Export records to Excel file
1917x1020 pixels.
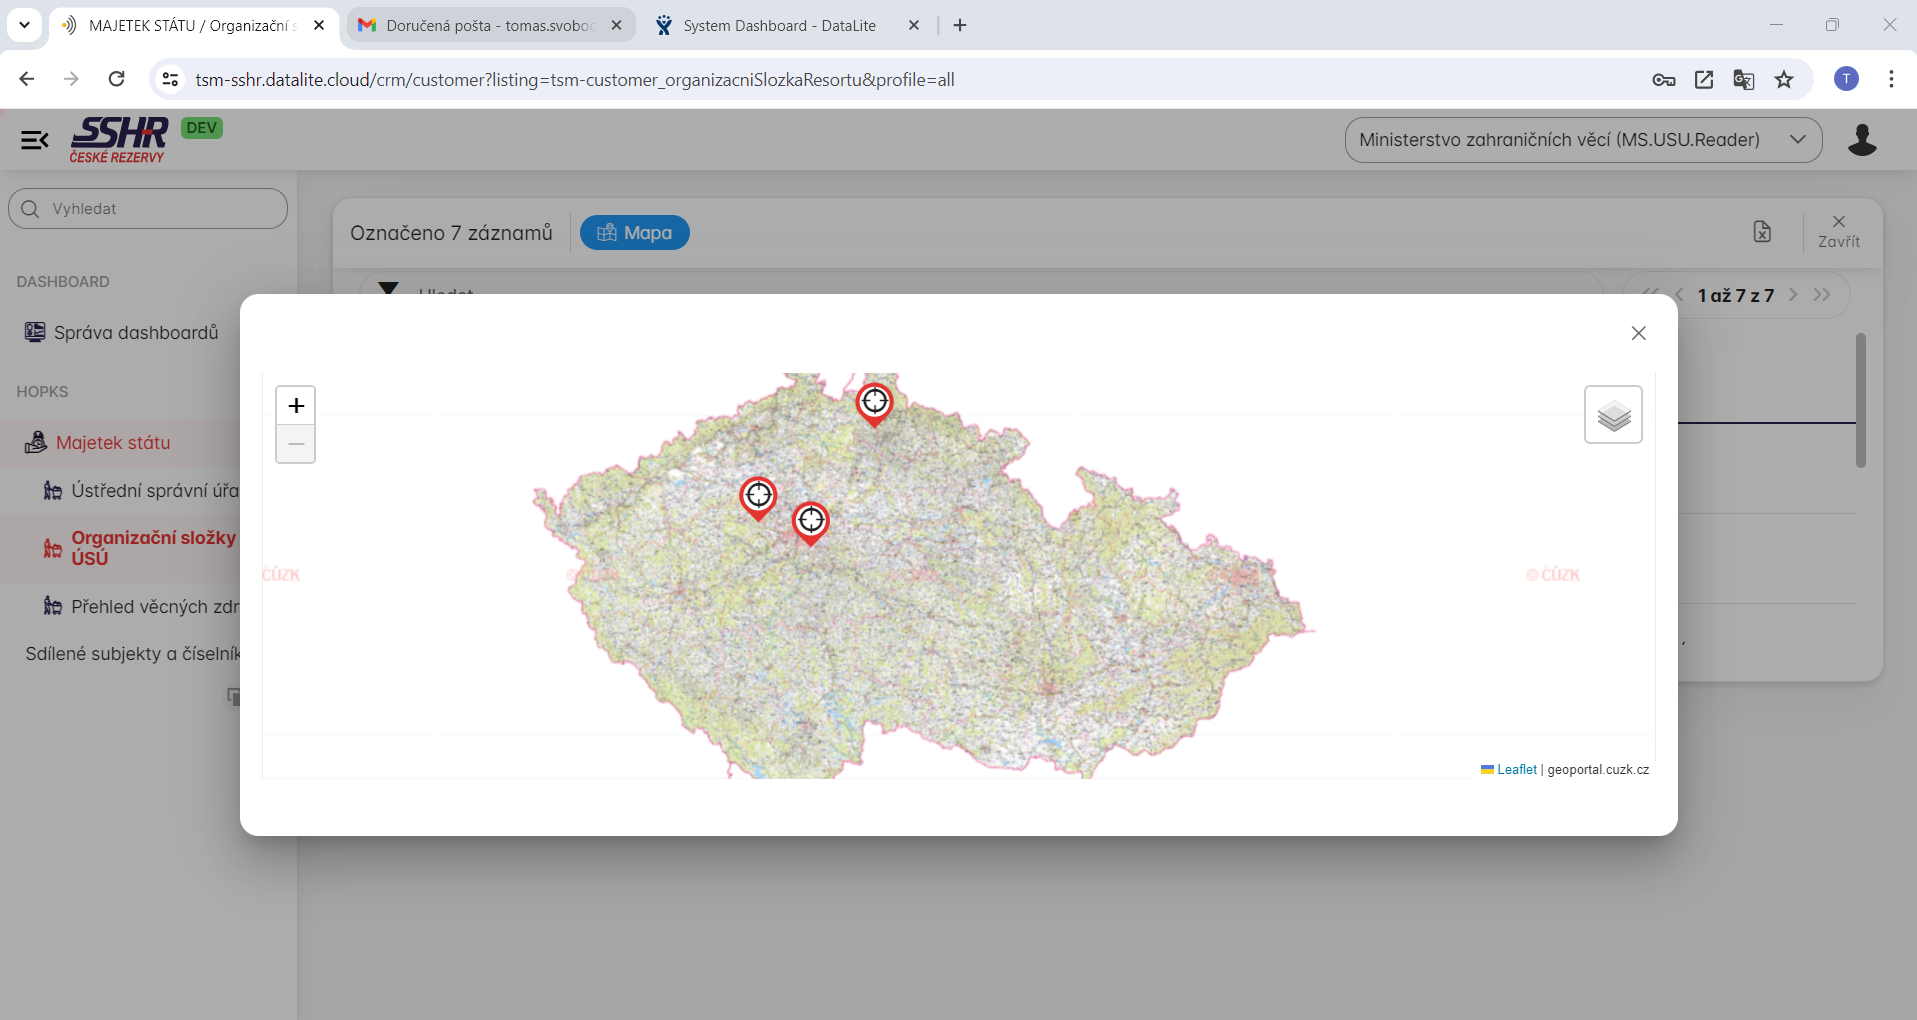coord(1762,232)
